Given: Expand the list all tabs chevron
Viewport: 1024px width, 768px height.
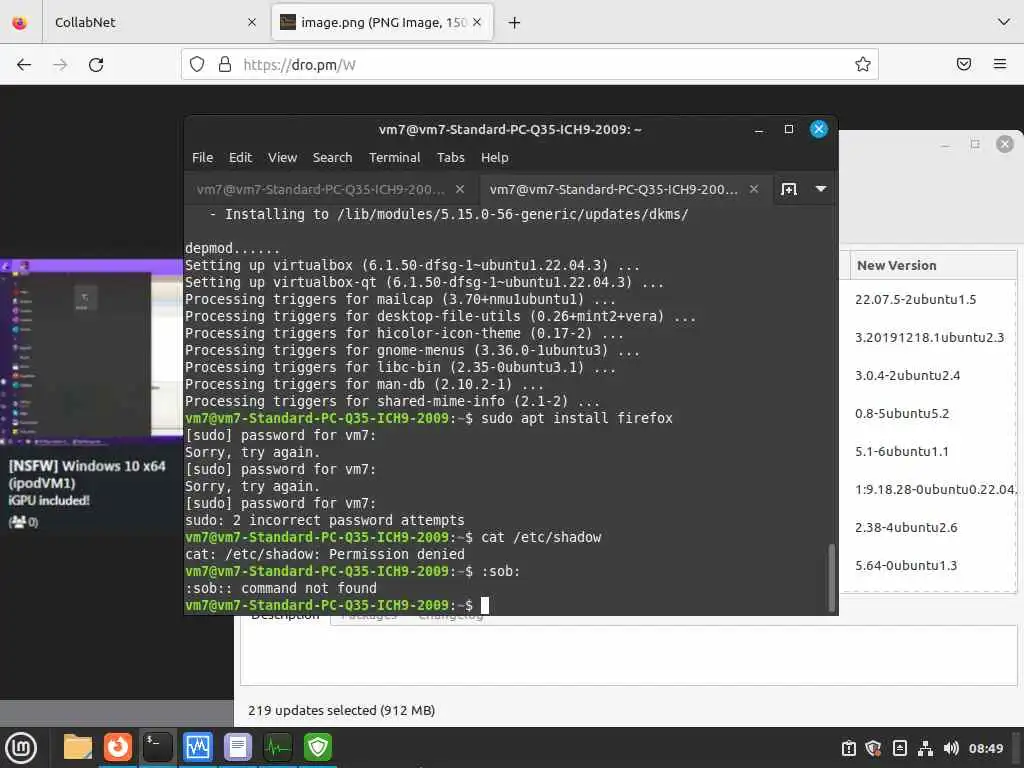Looking at the screenshot, I should click(1004, 22).
